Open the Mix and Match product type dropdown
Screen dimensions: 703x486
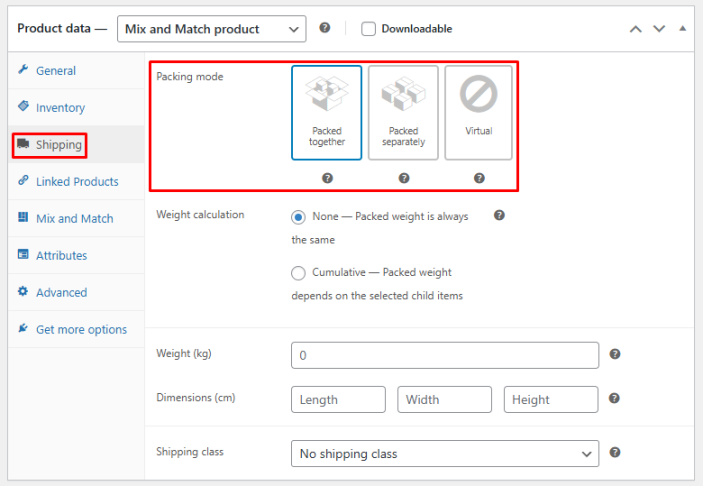pos(211,29)
